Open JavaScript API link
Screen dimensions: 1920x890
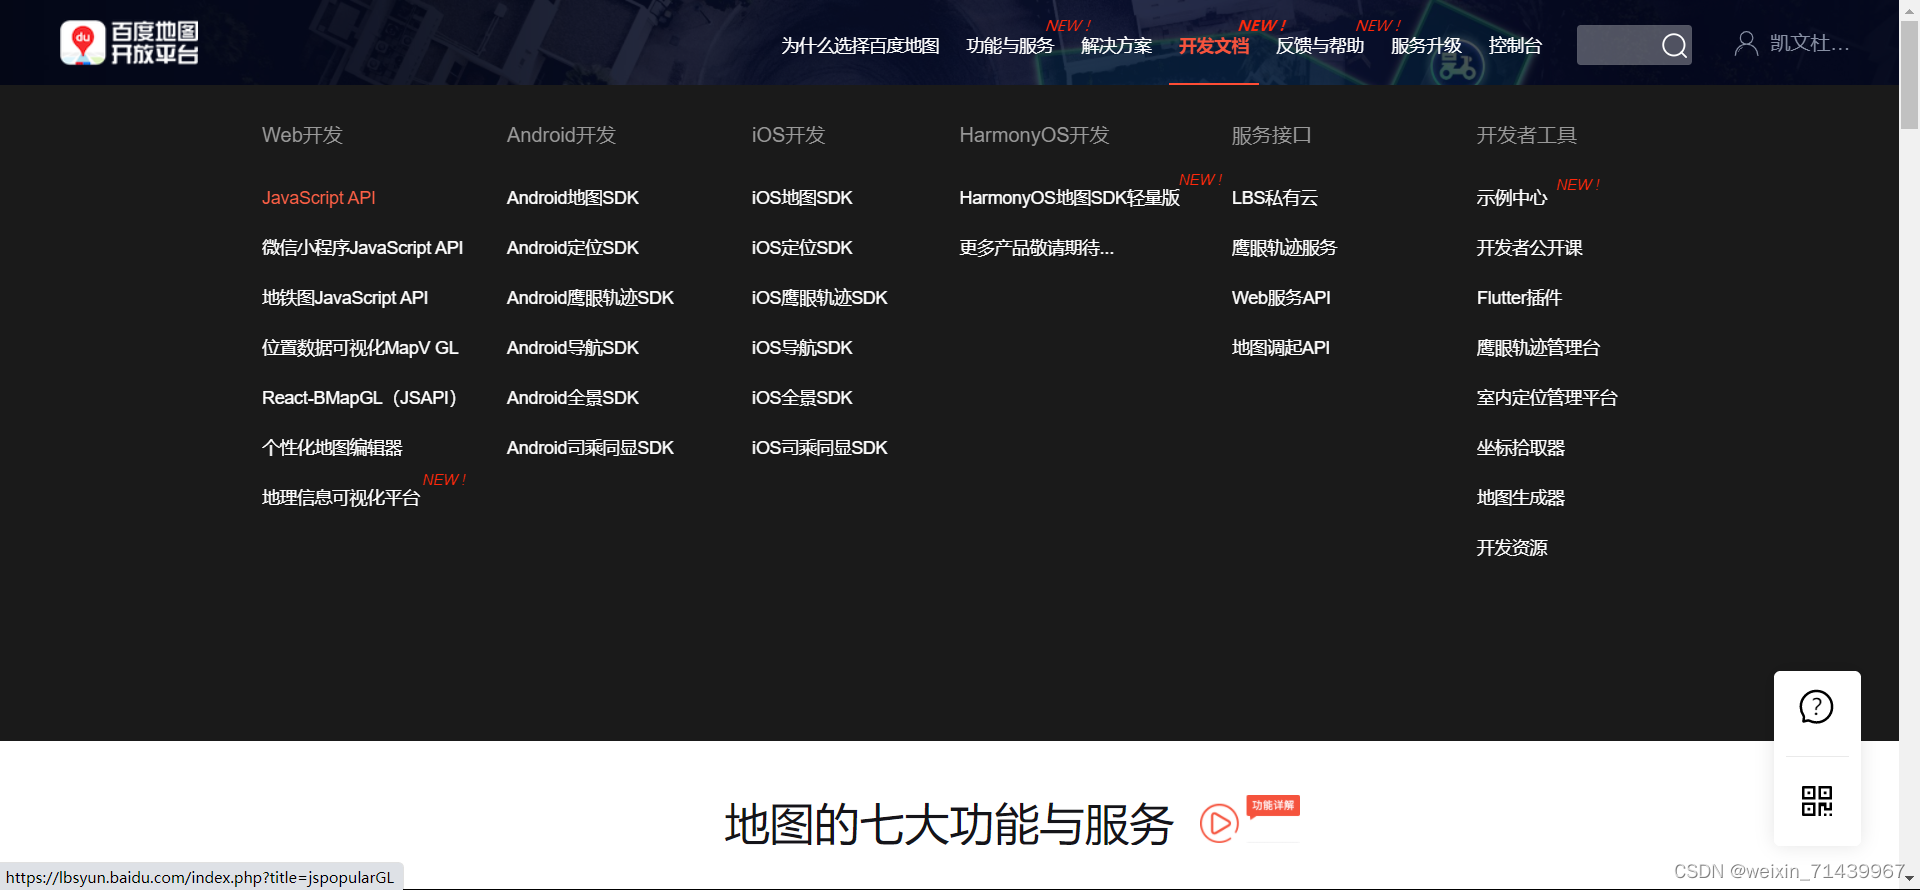pos(319,198)
